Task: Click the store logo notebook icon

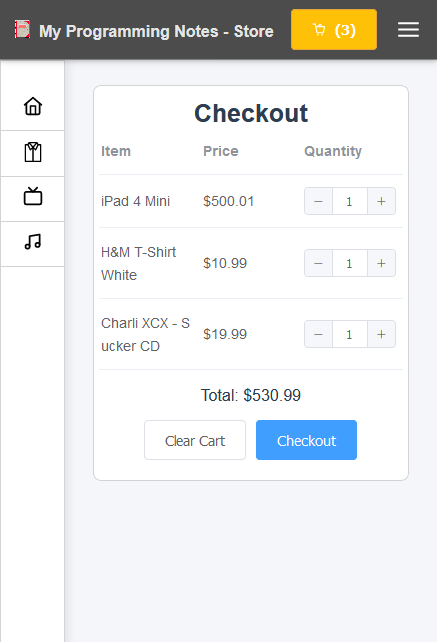Action: (22, 29)
